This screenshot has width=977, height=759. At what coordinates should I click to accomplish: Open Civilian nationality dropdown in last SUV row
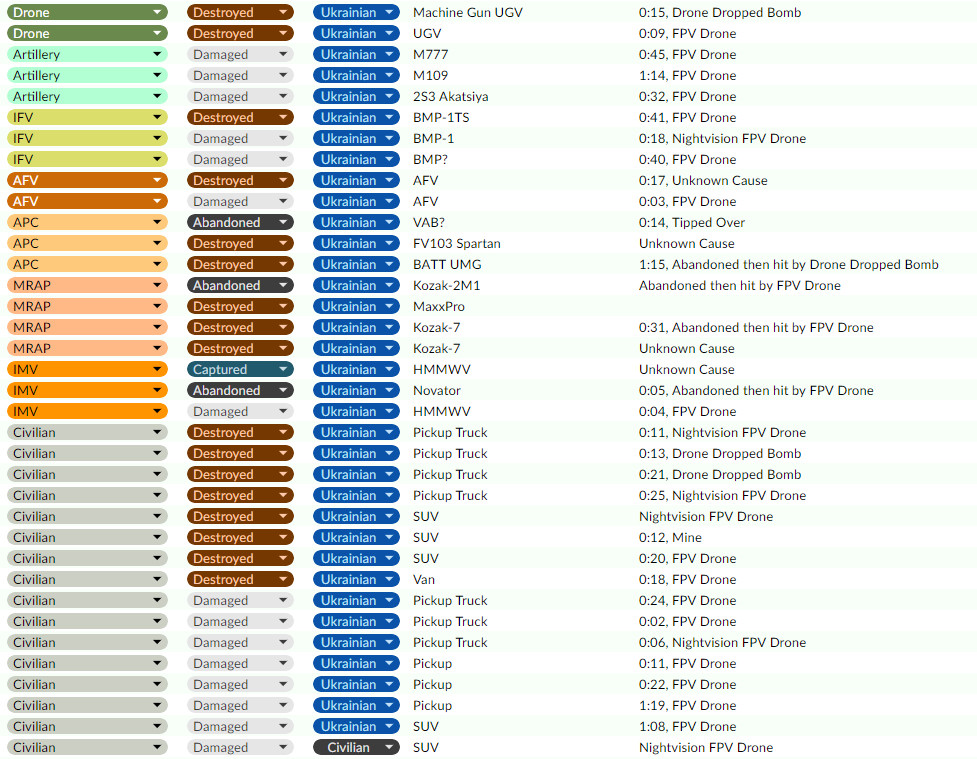(356, 747)
